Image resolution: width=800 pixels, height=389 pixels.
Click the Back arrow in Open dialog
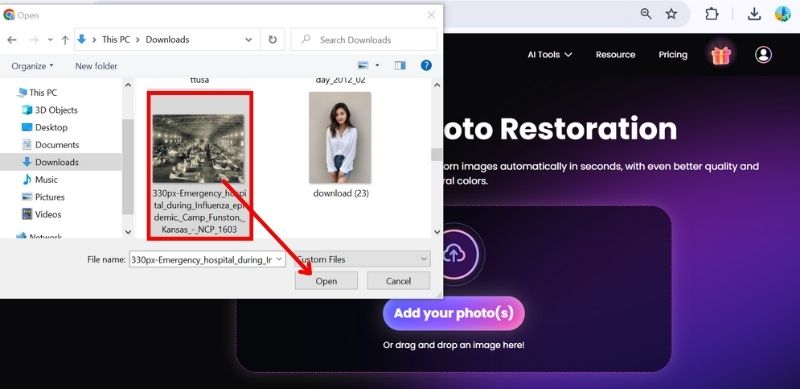pyautogui.click(x=12, y=40)
